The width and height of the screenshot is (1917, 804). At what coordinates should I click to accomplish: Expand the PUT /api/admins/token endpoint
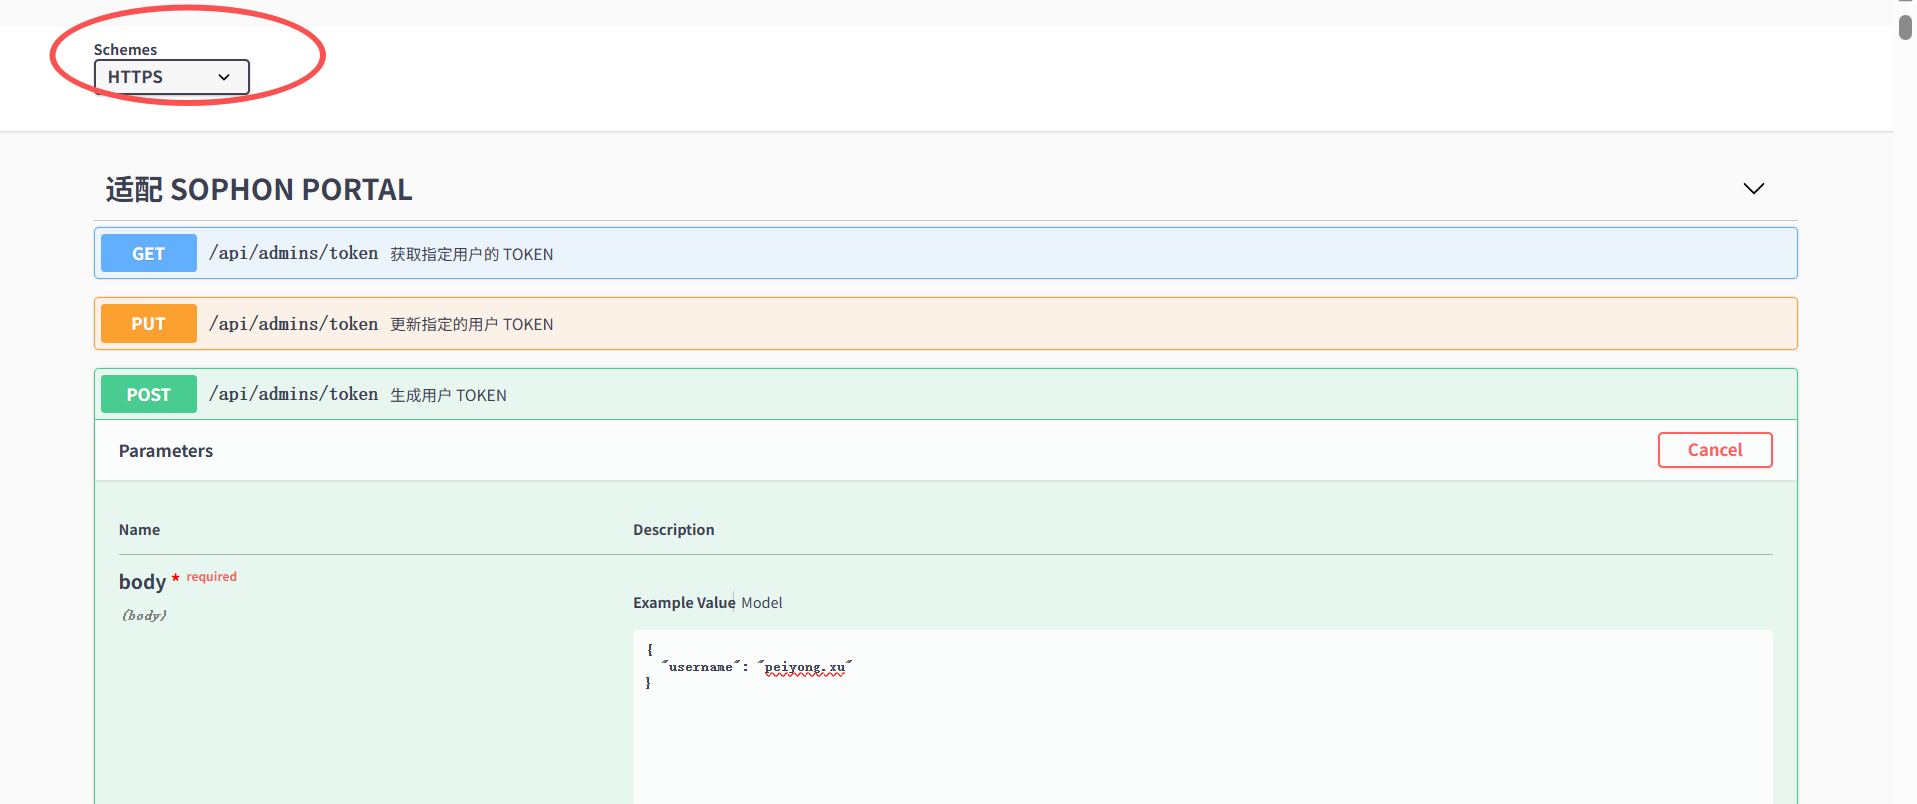pos(945,324)
